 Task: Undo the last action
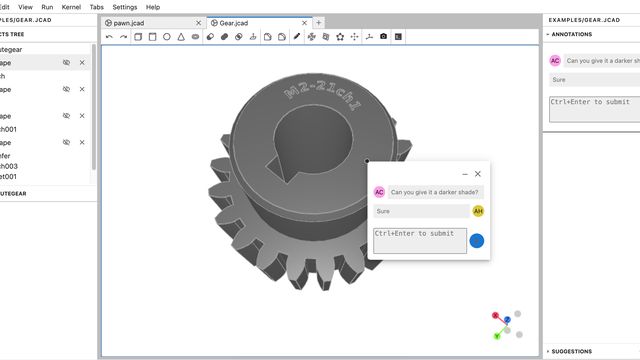tap(109, 37)
